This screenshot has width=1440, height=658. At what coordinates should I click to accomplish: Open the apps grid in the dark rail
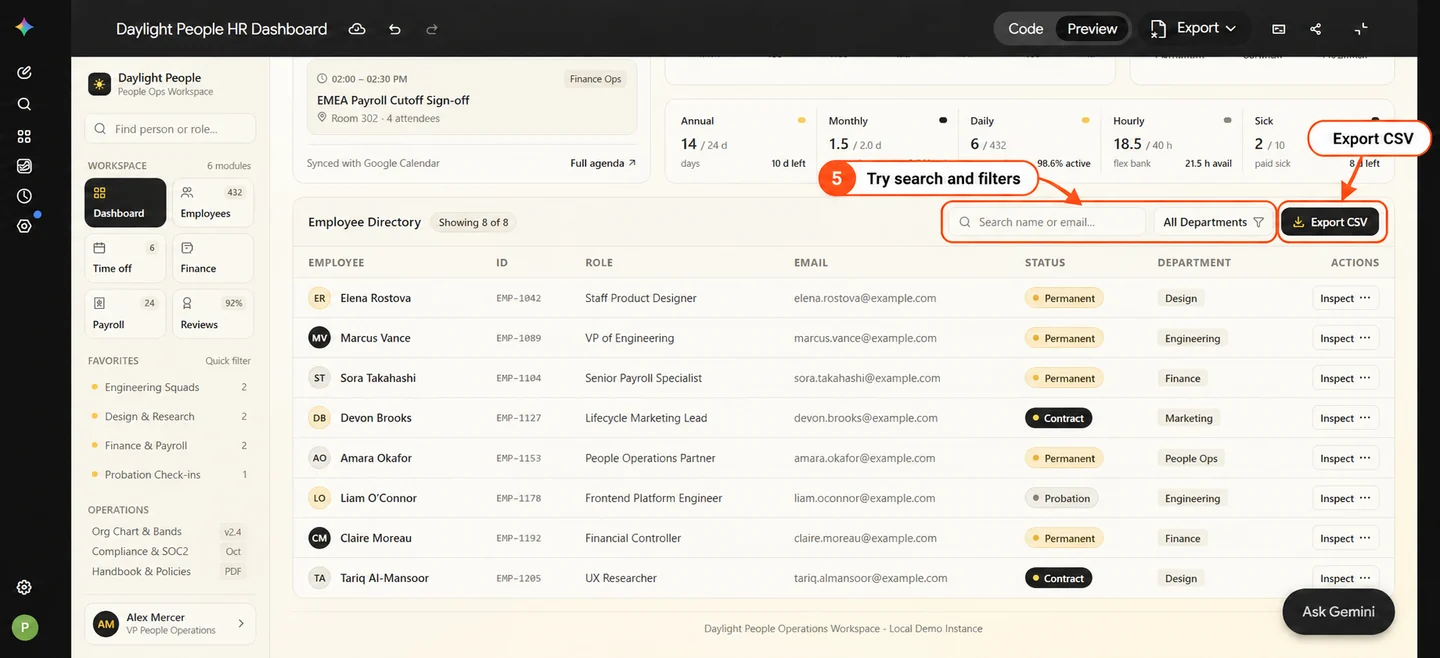click(x=24, y=136)
